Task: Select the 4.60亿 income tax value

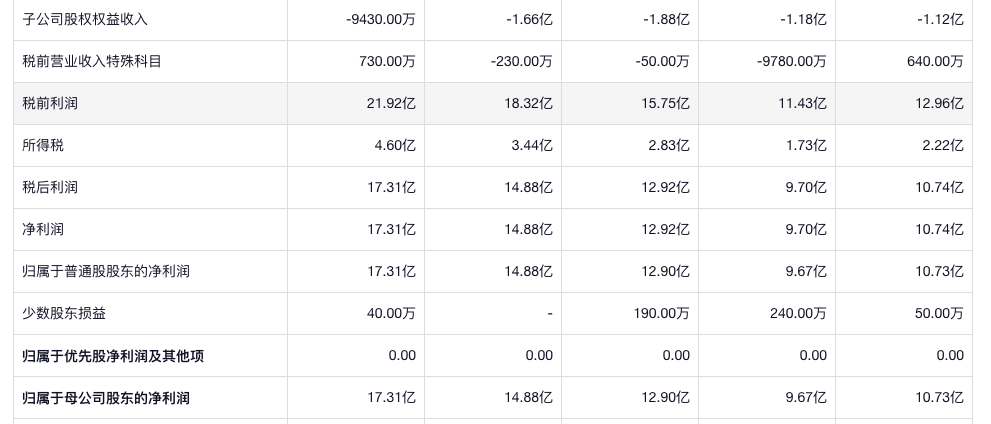Action: coord(394,145)
